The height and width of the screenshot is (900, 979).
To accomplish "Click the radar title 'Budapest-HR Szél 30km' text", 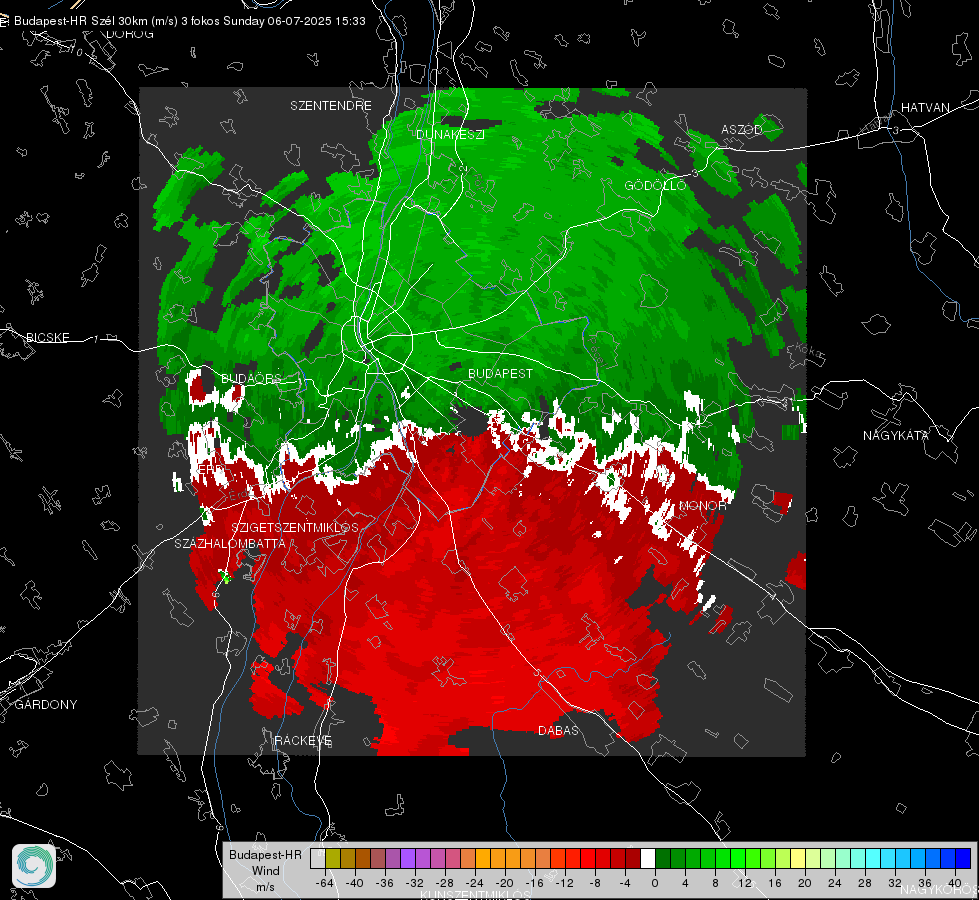I will tap(81, 21).
